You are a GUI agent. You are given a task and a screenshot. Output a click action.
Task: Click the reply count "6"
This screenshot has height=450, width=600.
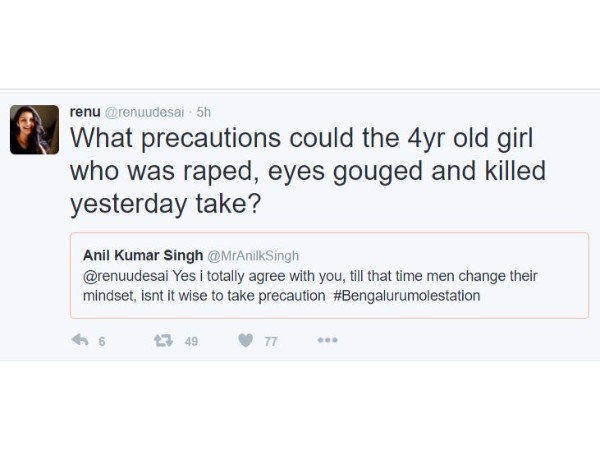click(101, 342)
